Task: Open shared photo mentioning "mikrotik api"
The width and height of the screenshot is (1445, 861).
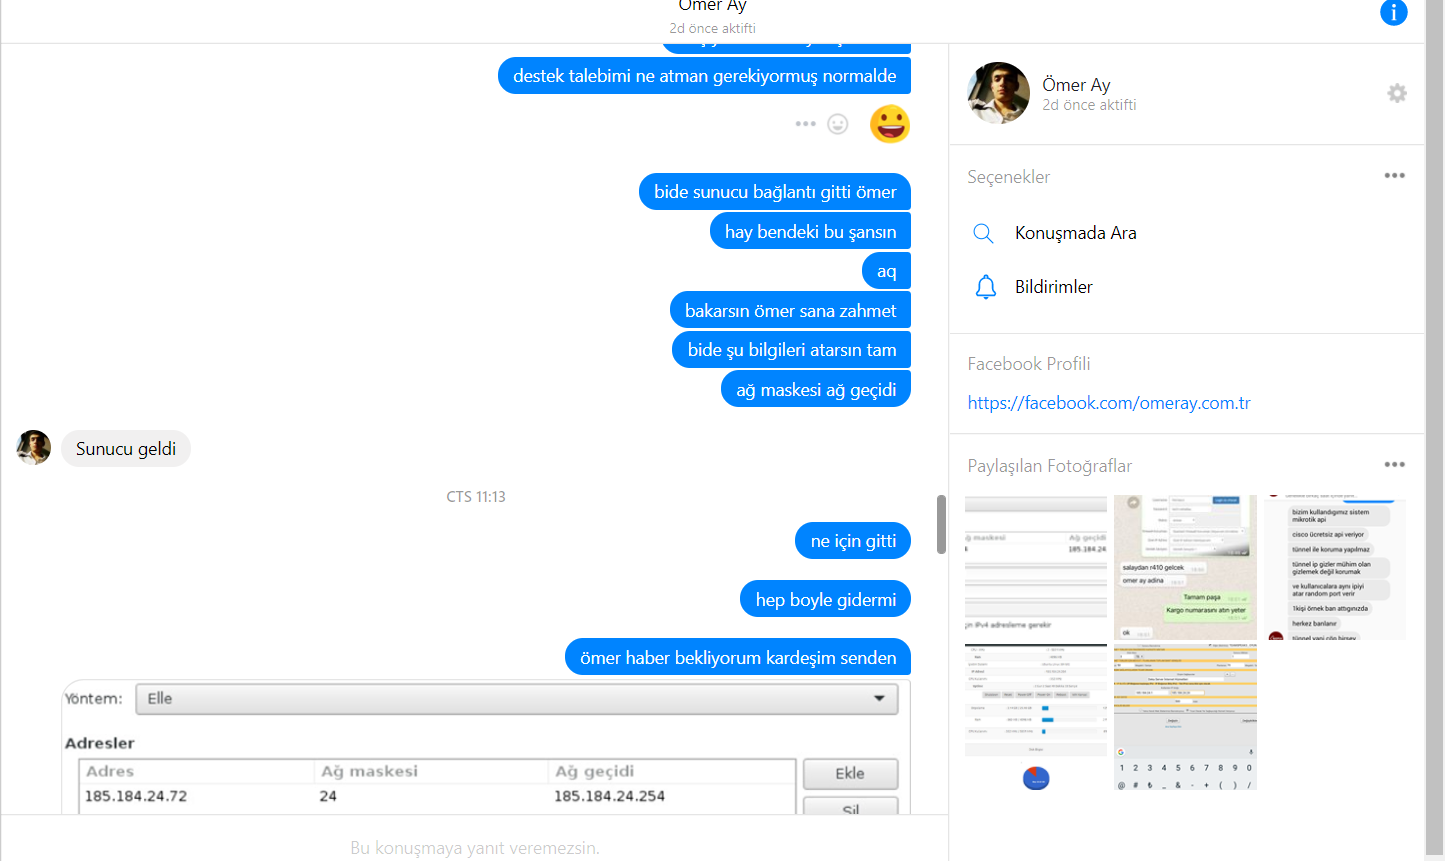Action: tap(1335, 567)
